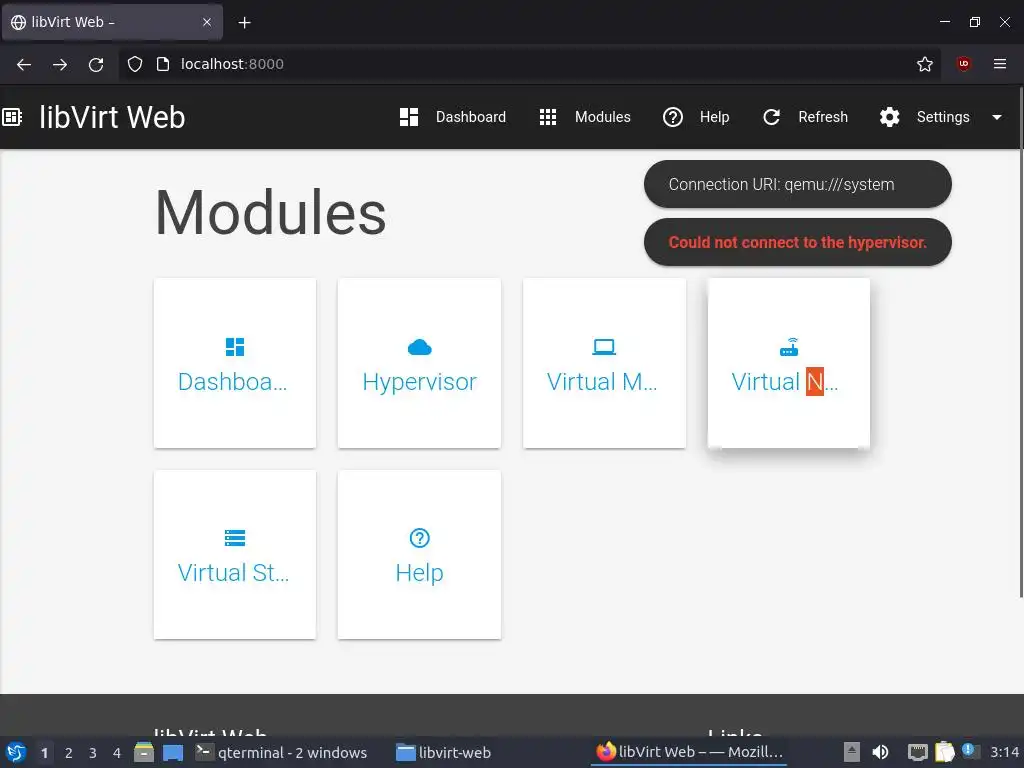Select Refresh in the navbar
The height and width of the screenshot is (768, 1024).
click(823, 117)
